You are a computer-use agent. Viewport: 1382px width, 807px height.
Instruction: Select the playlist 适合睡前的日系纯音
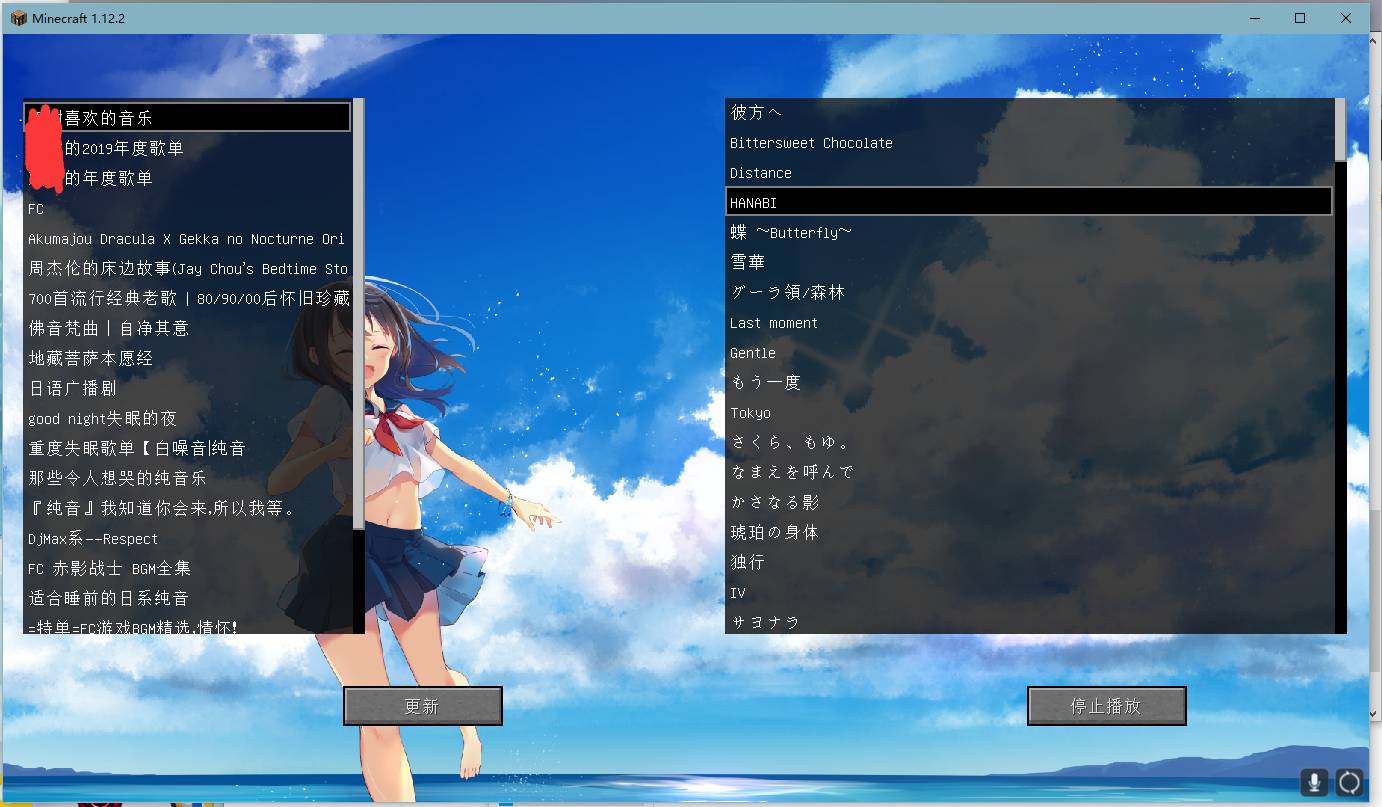point(105,598)
